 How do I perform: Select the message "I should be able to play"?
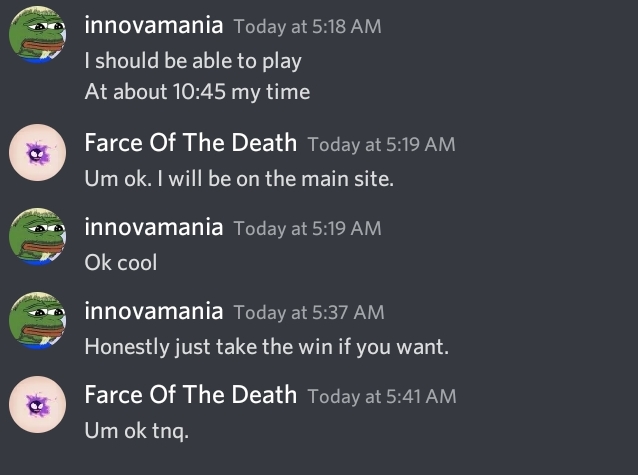[x=193, y=60]
